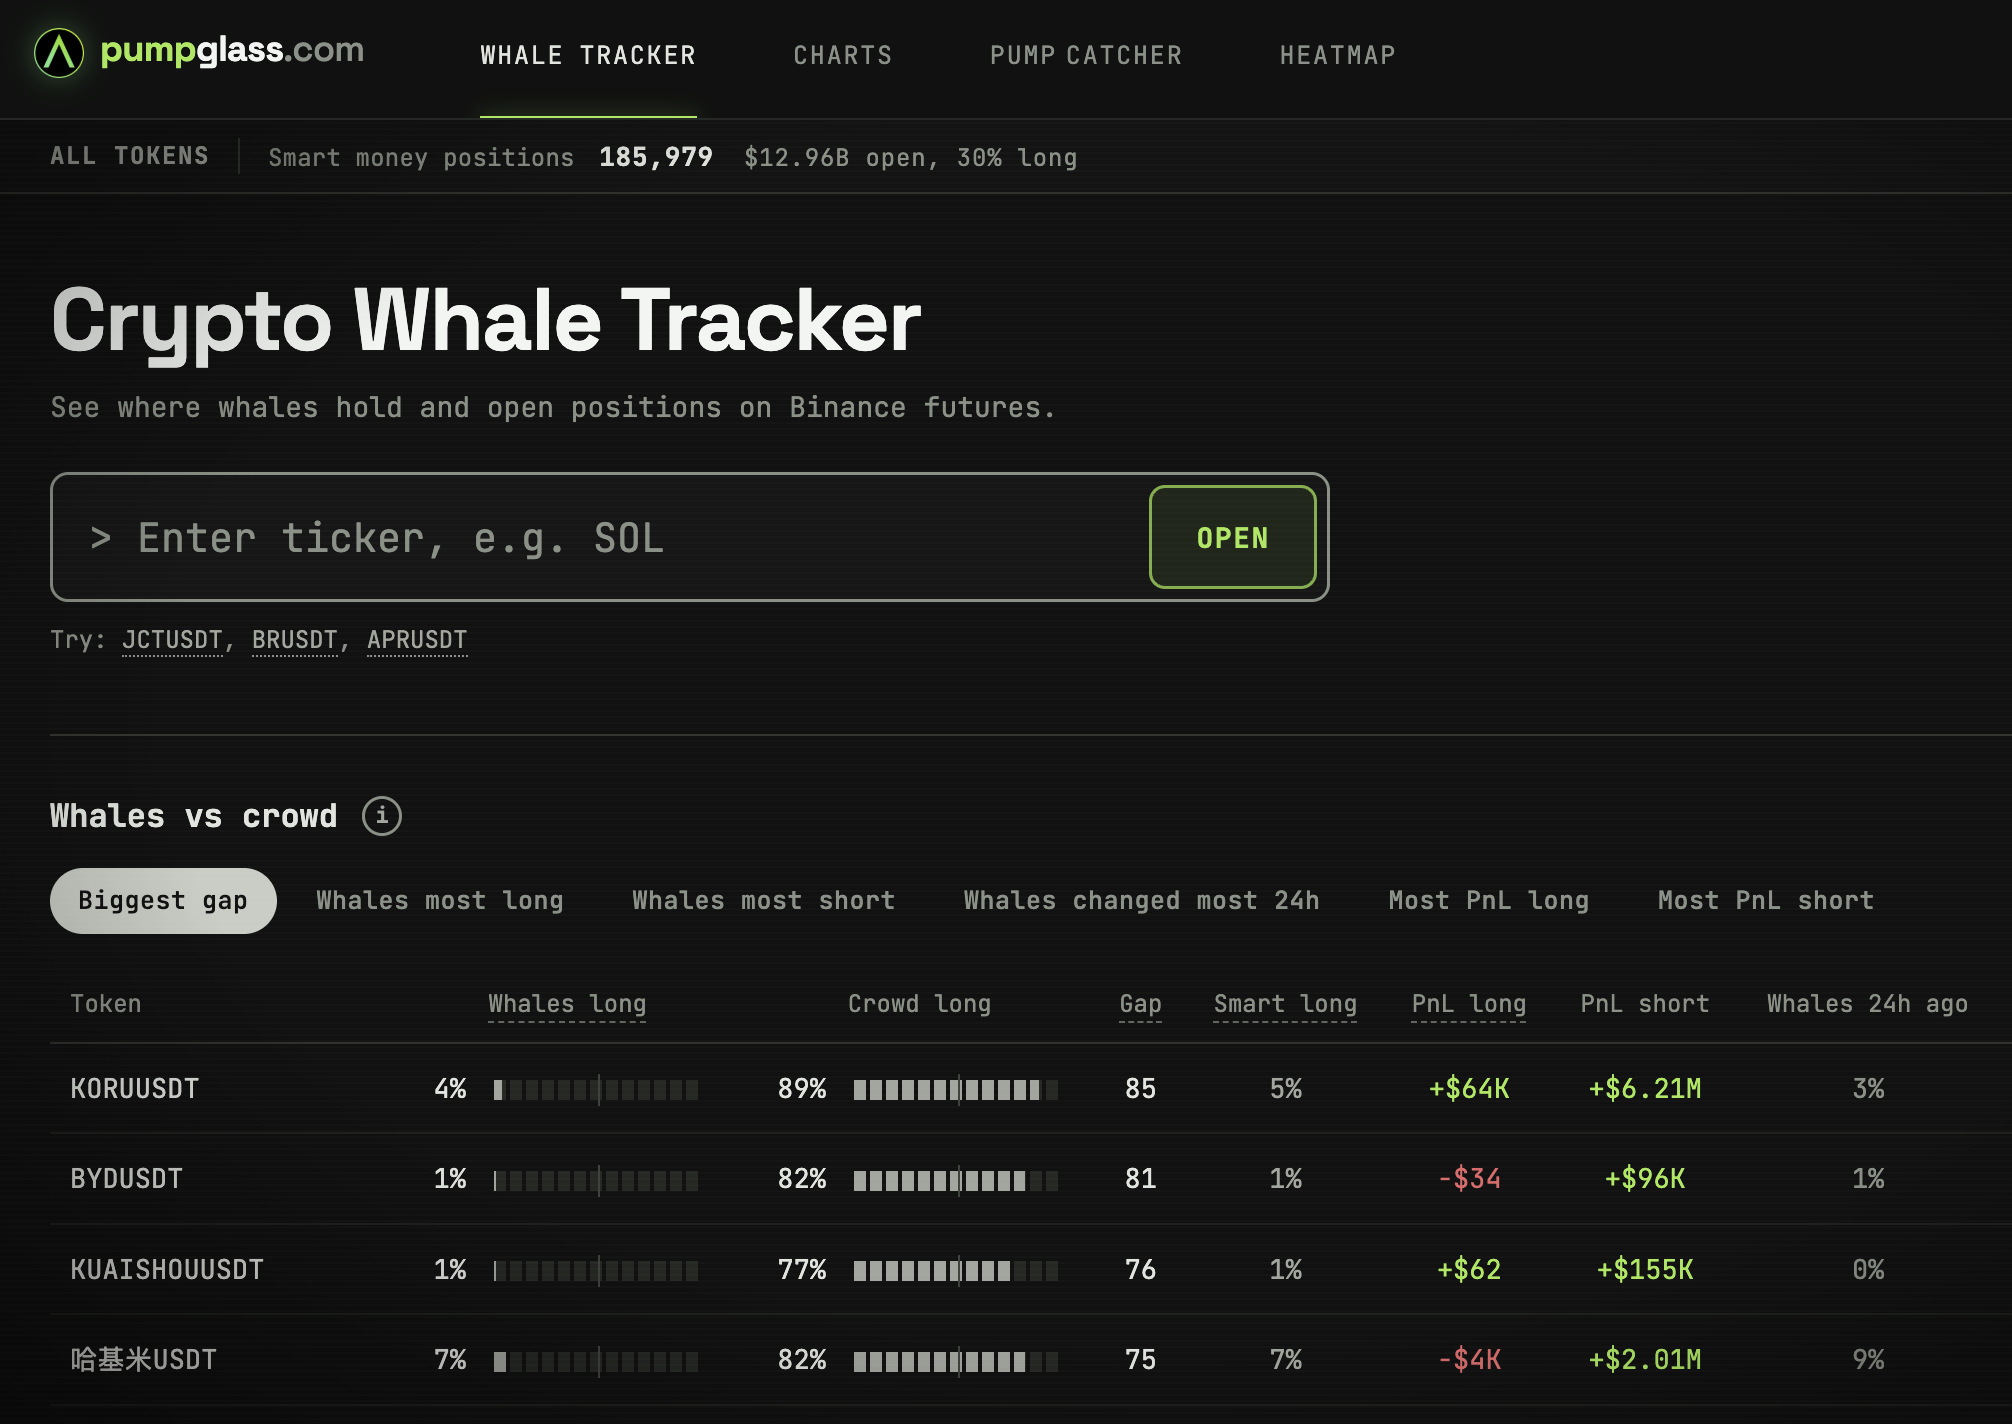2012x1424 pixels.
Task: Select the Most PnL long filter
Action: pos(1488,901)
